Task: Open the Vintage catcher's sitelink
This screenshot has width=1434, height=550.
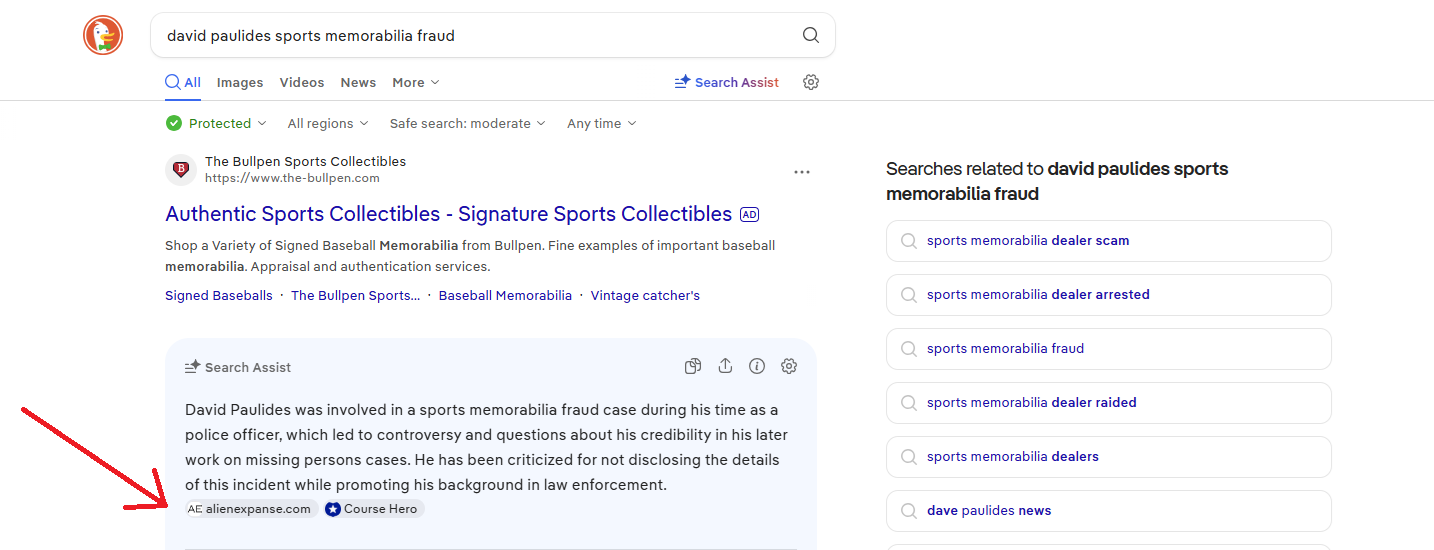Action: pyautogui.click(x=645, y=295)
